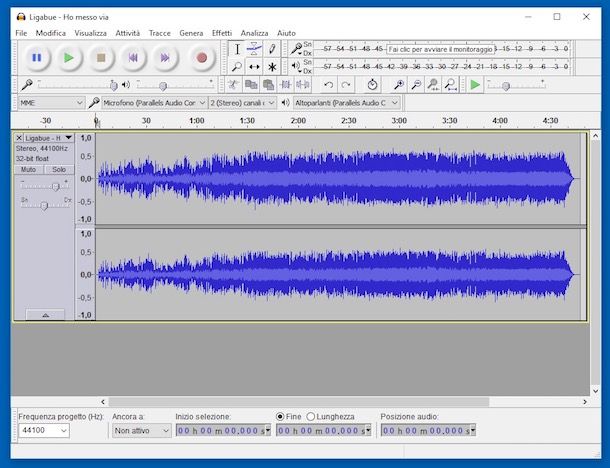Open the Inizio selezione time format arrow
The image size is (610, 468).
pos(268,430)
